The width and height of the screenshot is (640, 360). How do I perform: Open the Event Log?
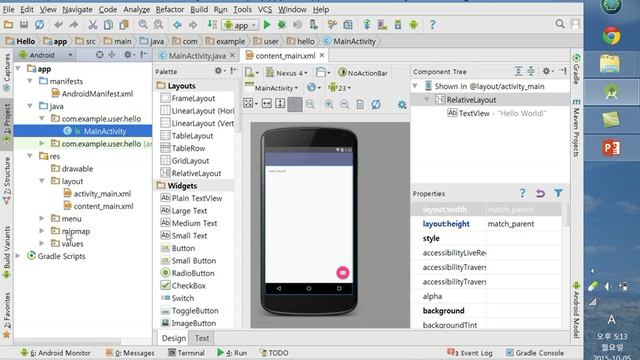point(470,353)
